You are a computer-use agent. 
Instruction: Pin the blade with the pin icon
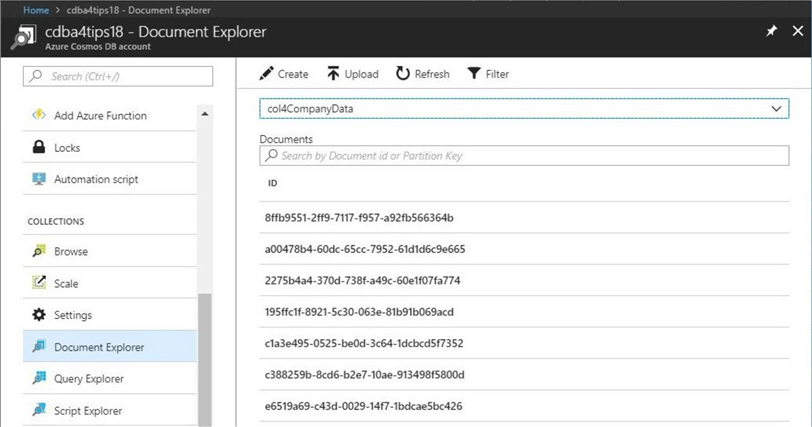(772, 31)
